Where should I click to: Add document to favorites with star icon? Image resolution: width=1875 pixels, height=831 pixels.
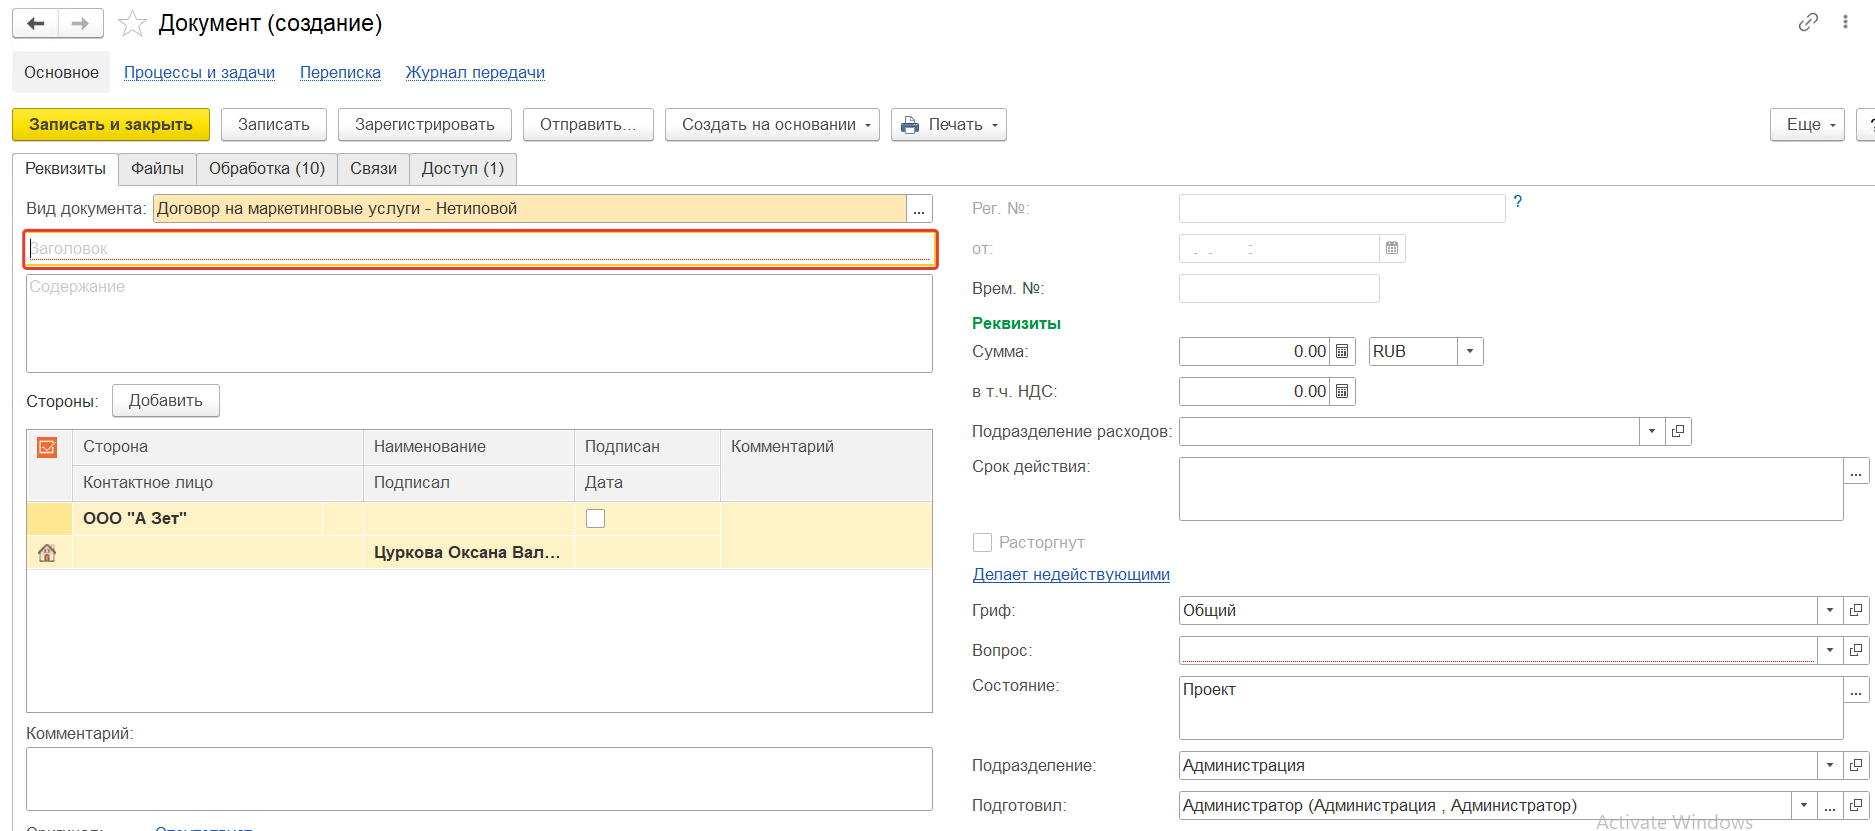[132, 23]
